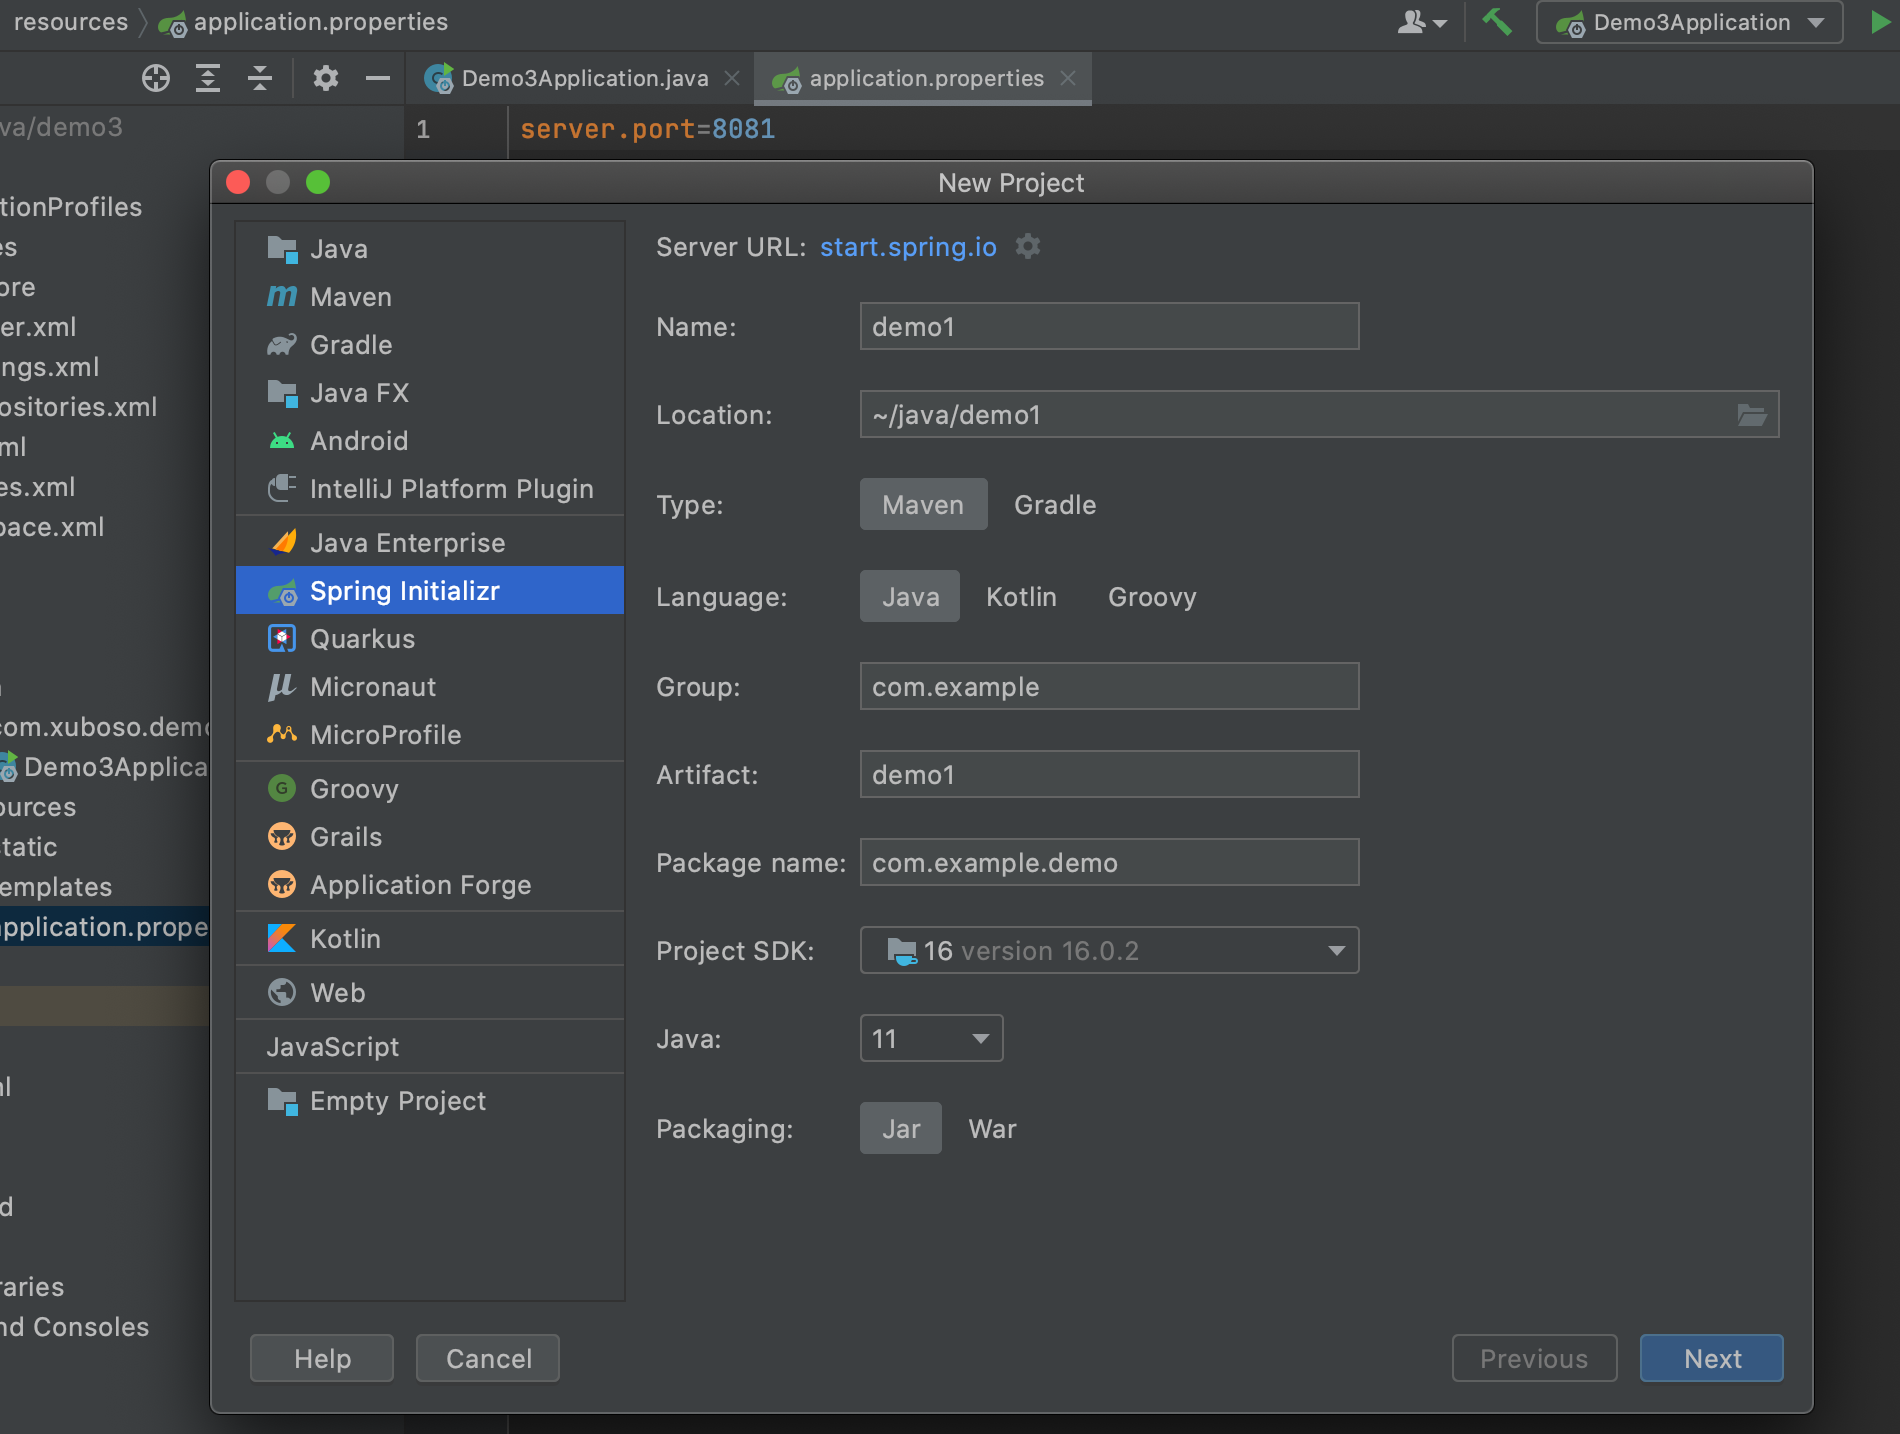Browse for location with folder icon

1752,415
